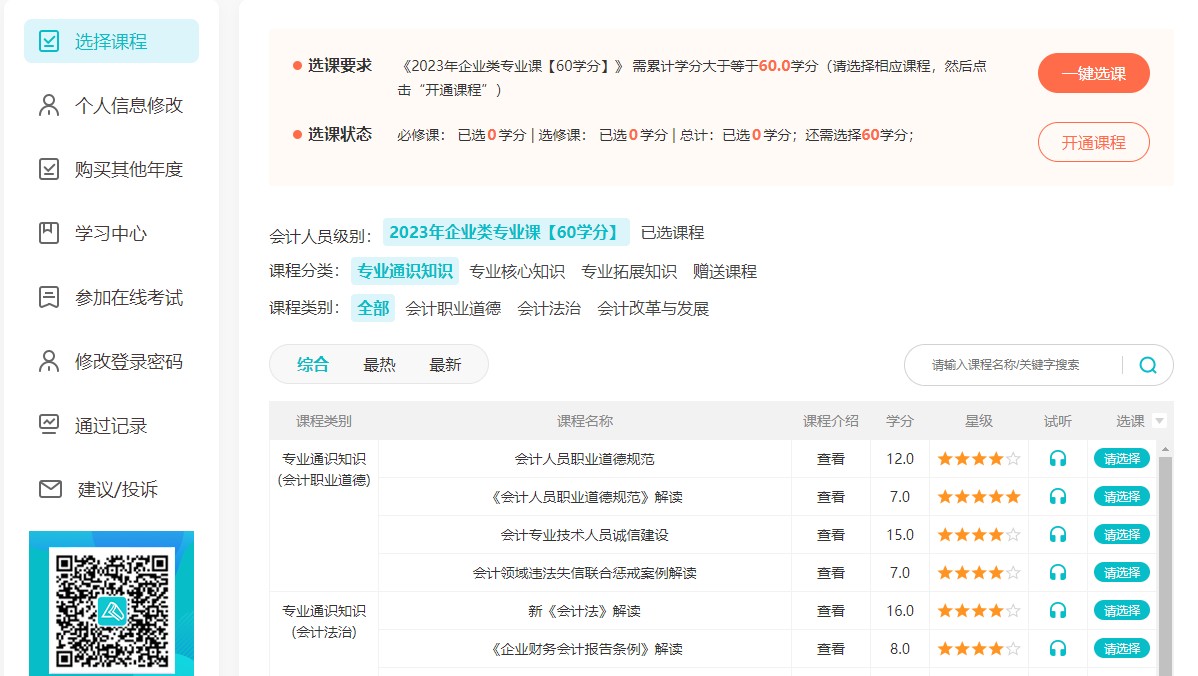The height and width of the screenshot is (676, 1198).
Task: Expand the dropdown arrow beside 选课 header
Action: tap(1159, 421)
